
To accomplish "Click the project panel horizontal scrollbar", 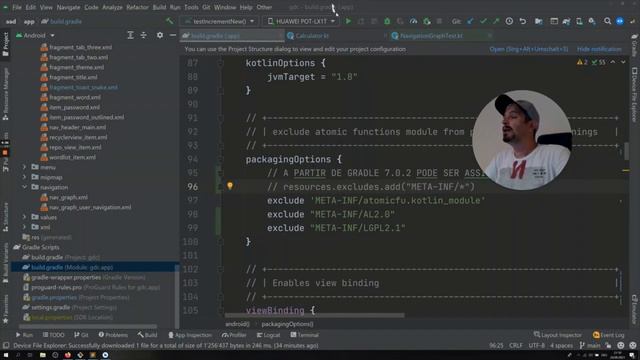I will coord(88,326).
